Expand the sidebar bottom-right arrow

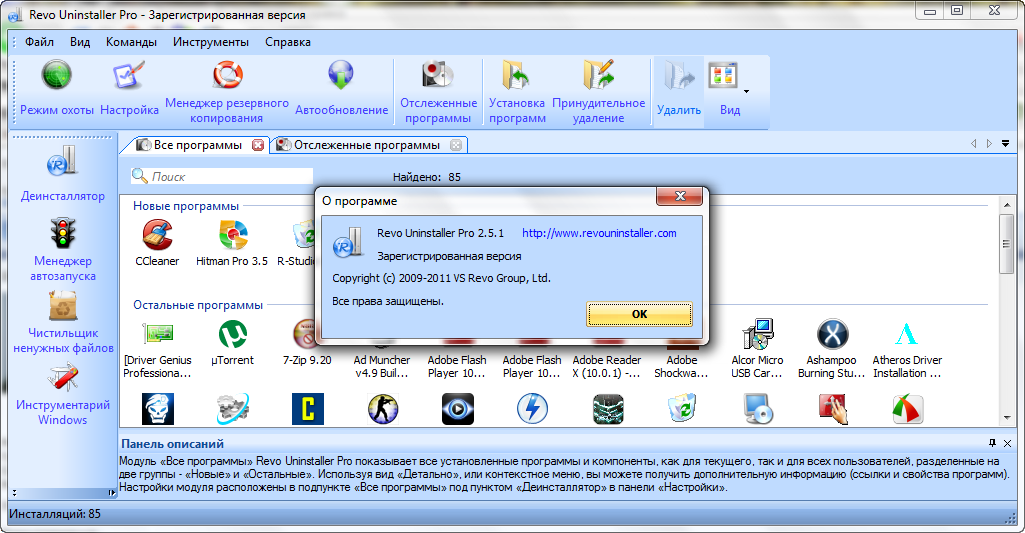point(111,492)
